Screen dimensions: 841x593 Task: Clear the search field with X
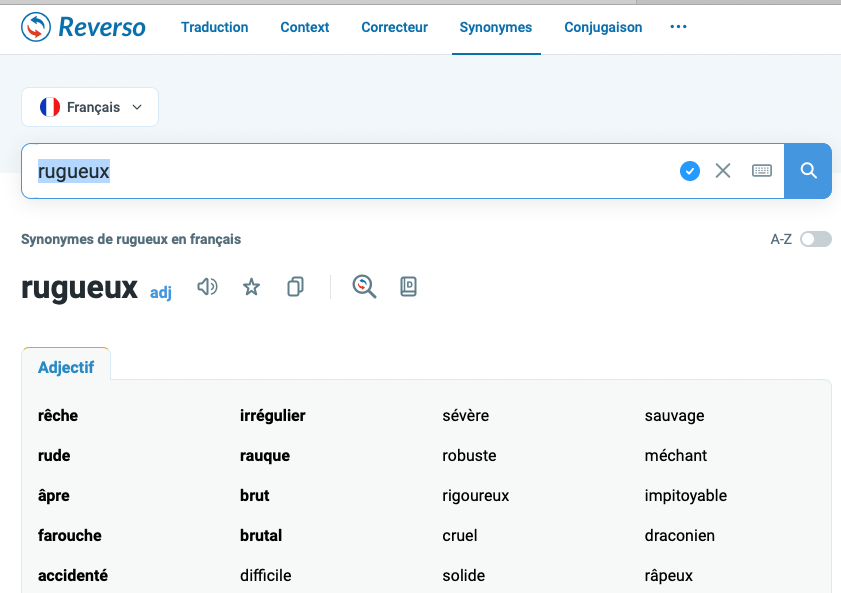click(723, 171)
